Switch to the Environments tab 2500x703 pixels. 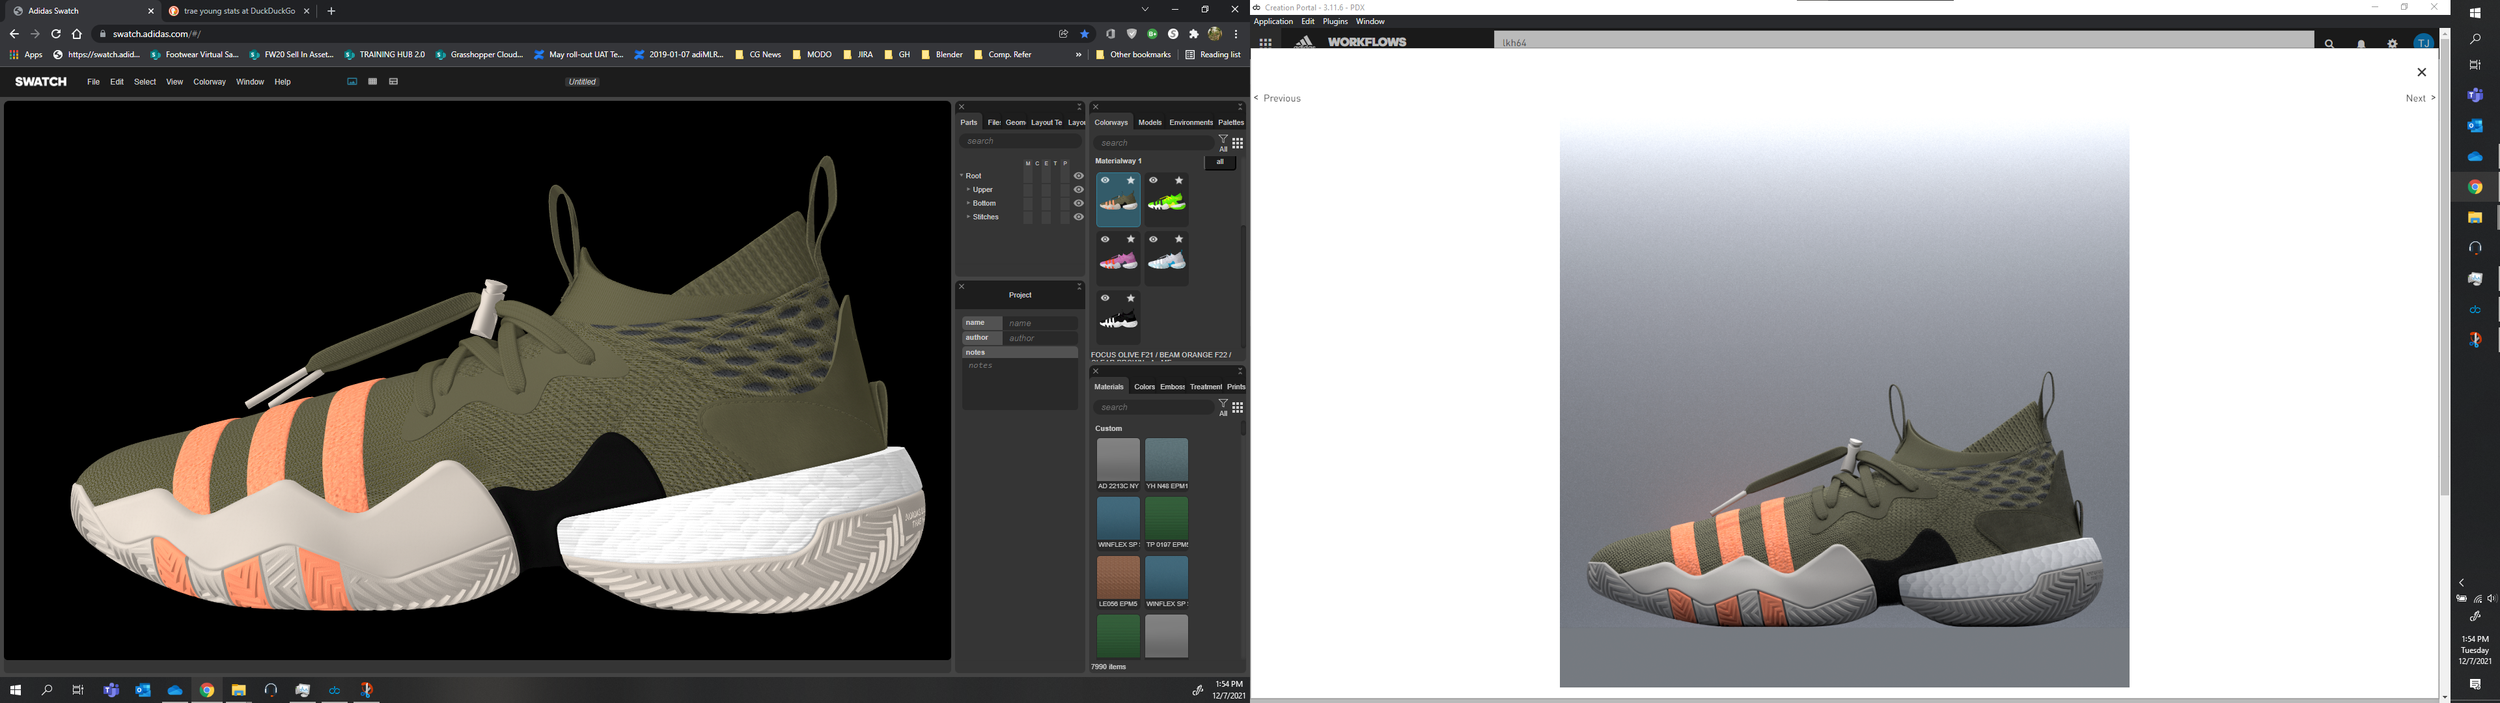pyautogui.click(x=1191, y=123)
